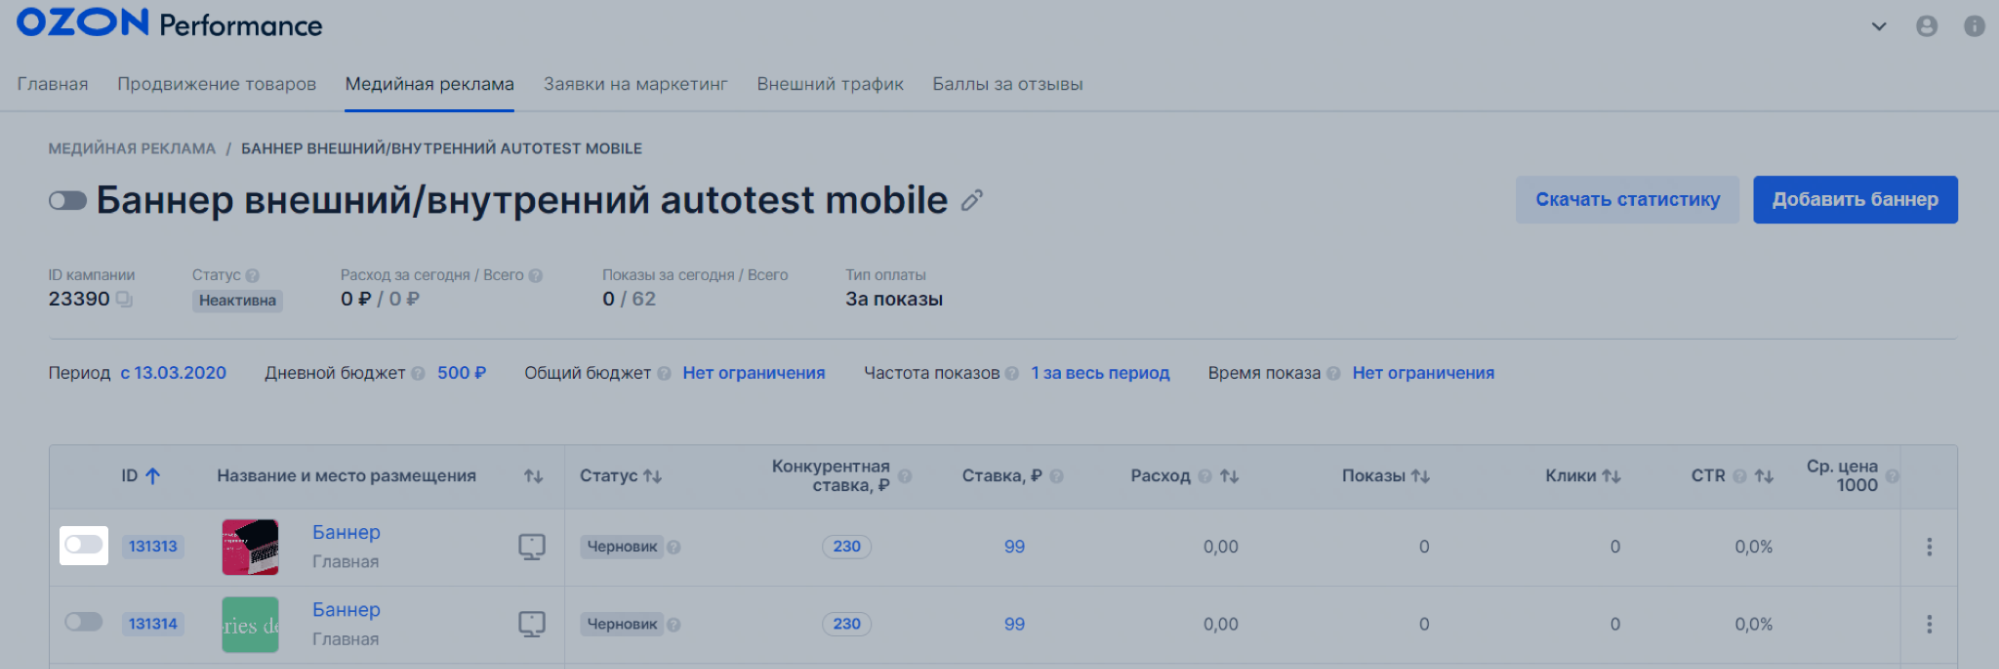1999x669 pixels.
Task: Click the info icon in header
Action: pos(1974,27)
